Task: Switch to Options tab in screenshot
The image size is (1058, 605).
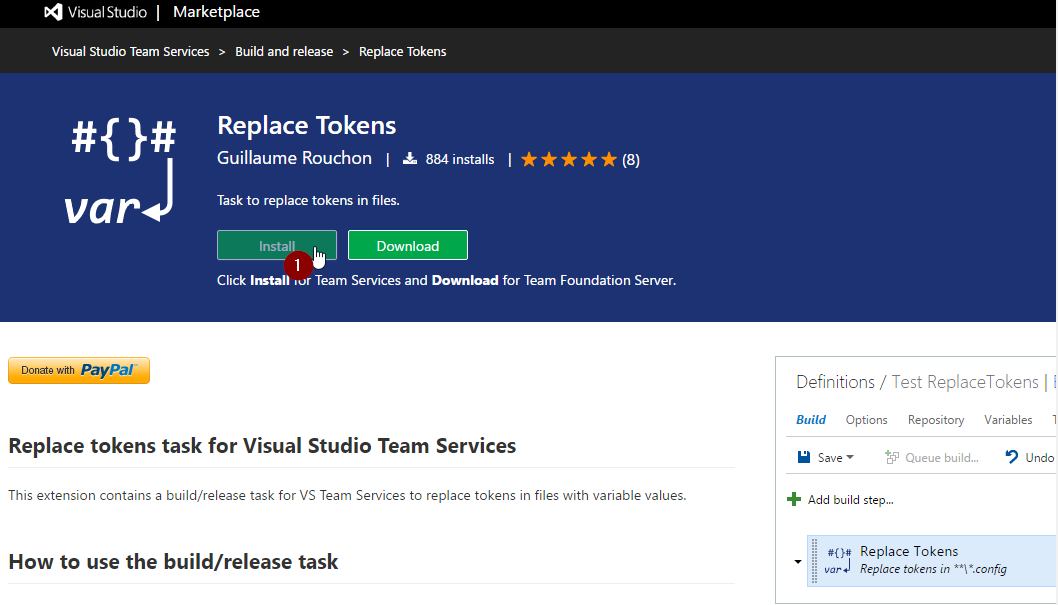Action: pyautogui.click(x=866, y=420)
